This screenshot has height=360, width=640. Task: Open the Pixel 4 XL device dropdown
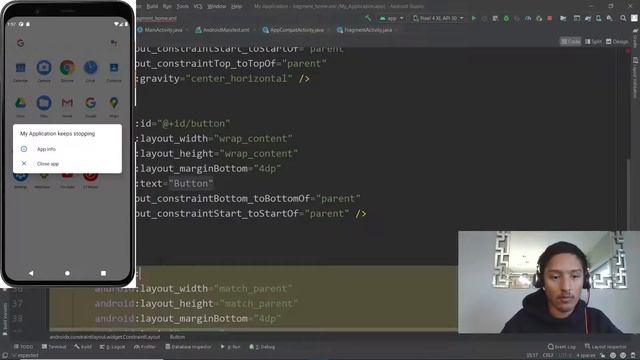click(438, 18)
